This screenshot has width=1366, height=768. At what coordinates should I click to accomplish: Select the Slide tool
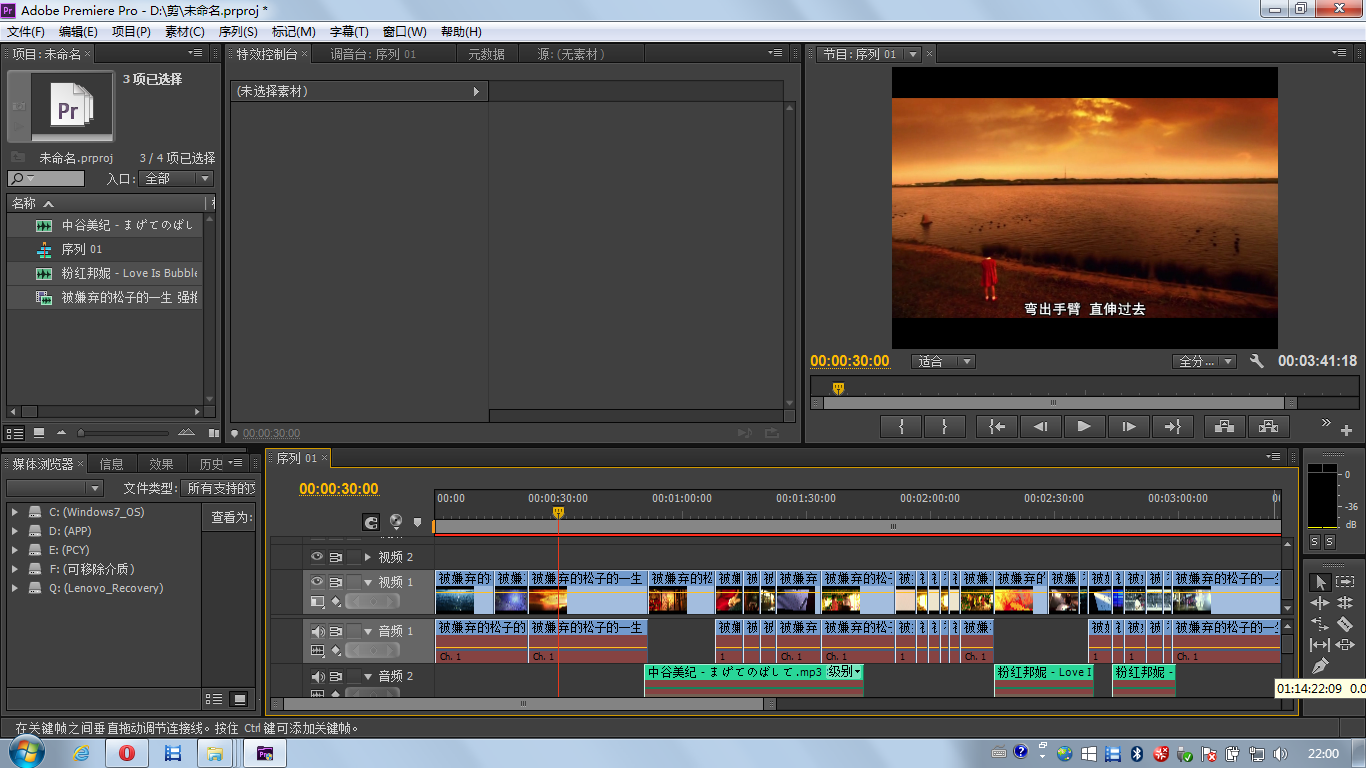coord(1345,645)
